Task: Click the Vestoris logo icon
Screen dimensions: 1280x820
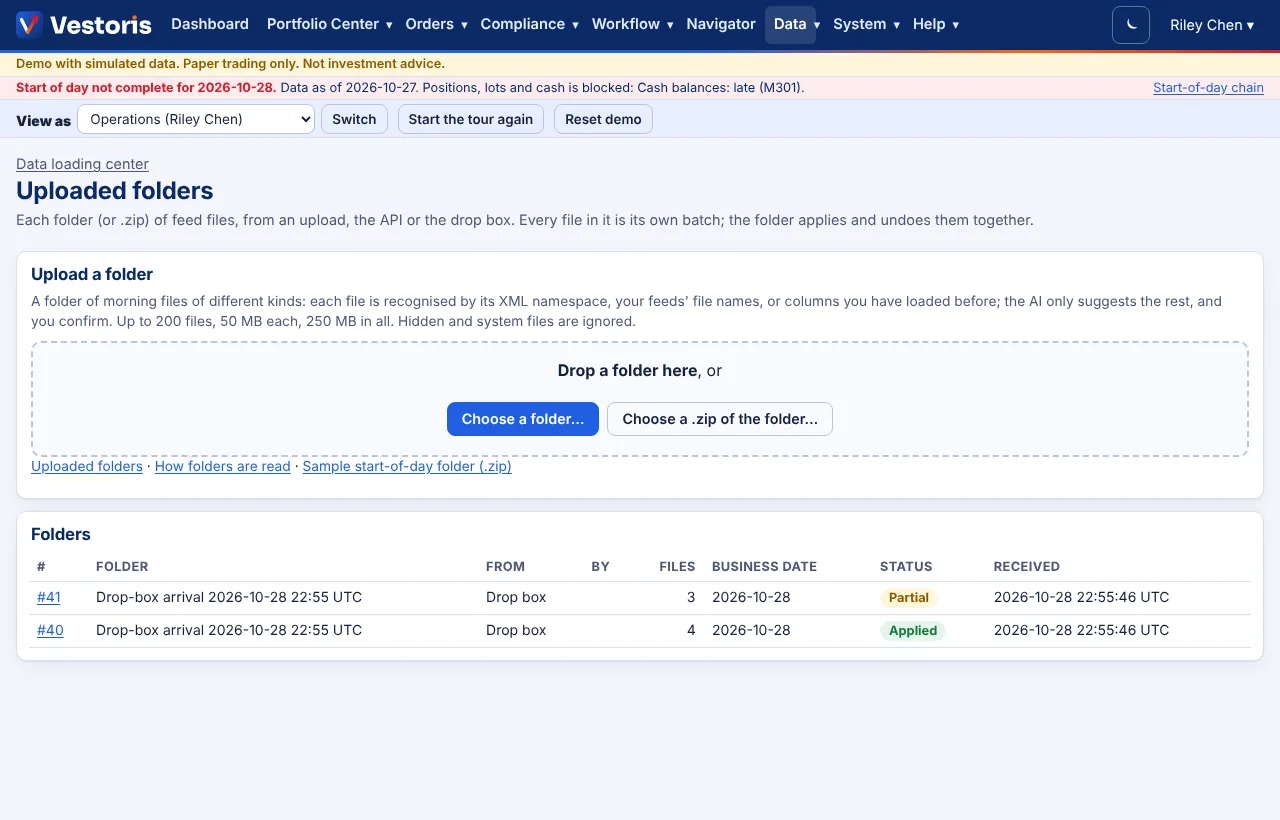Action: click(x=29, y=25)
